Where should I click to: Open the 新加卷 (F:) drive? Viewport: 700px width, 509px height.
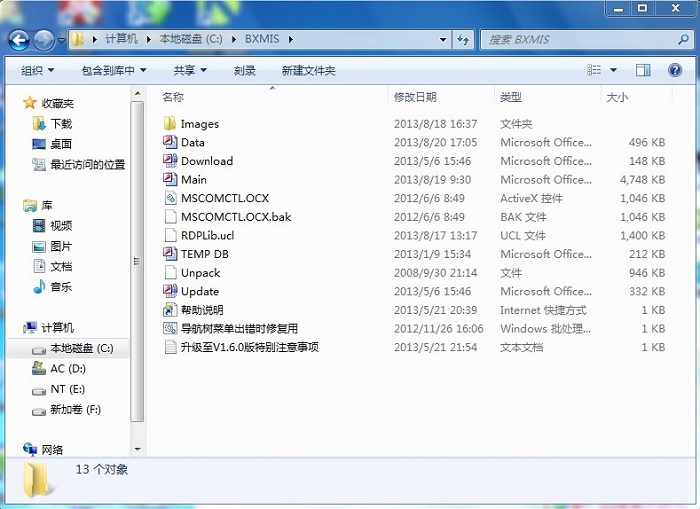75,409
